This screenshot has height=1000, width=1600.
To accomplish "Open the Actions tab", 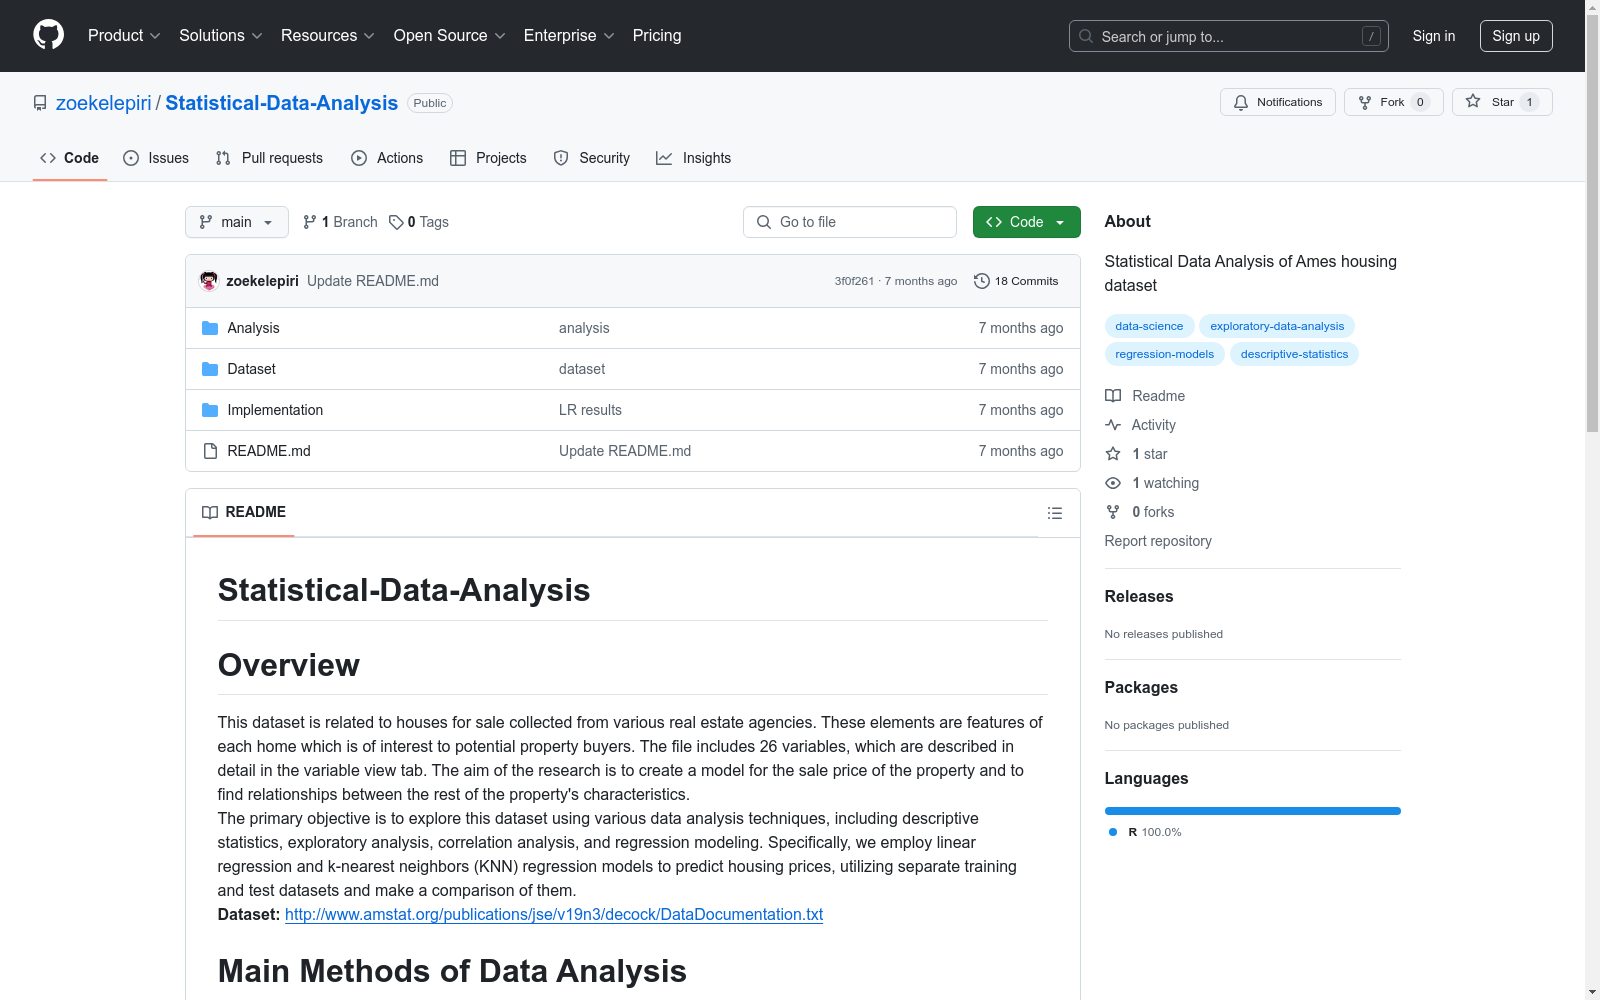I will coord(387,158).
